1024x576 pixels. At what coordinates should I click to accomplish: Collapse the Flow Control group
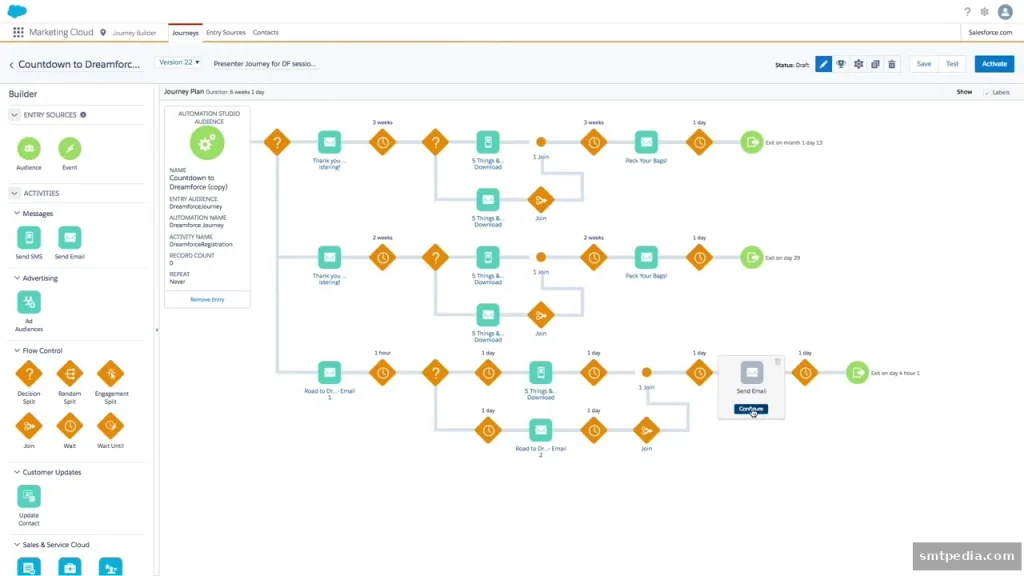(x=17, y=351)
